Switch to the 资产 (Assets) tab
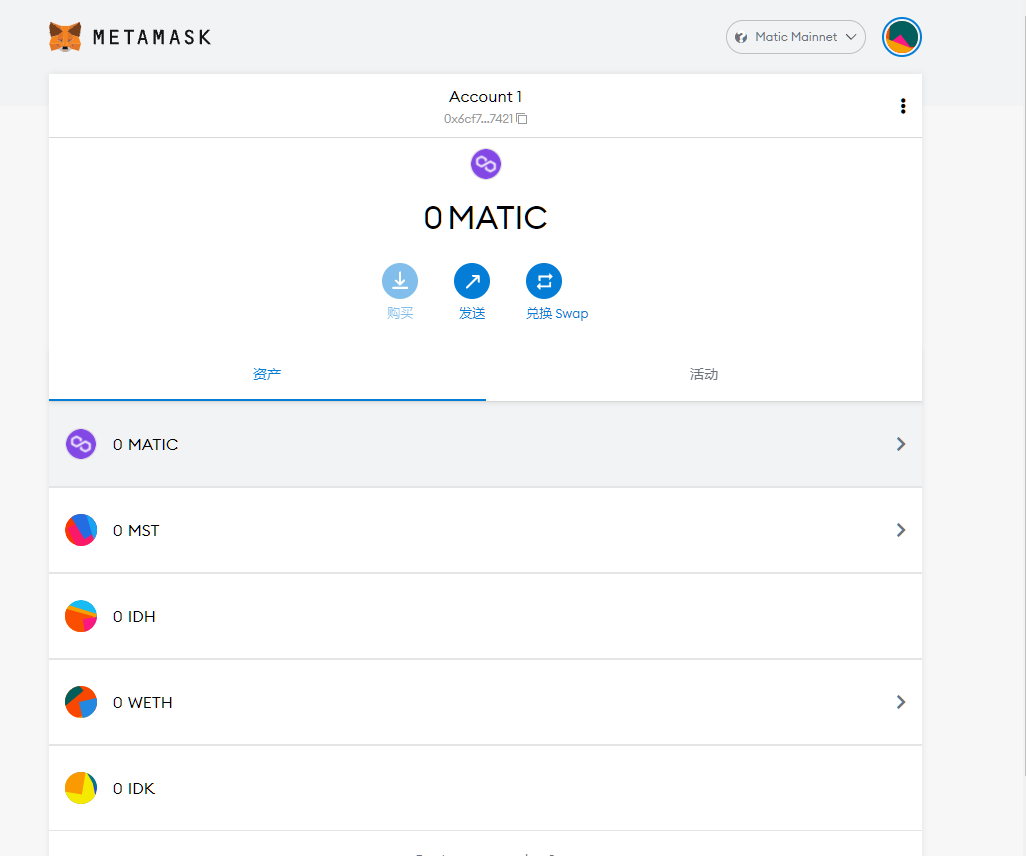 267,374
